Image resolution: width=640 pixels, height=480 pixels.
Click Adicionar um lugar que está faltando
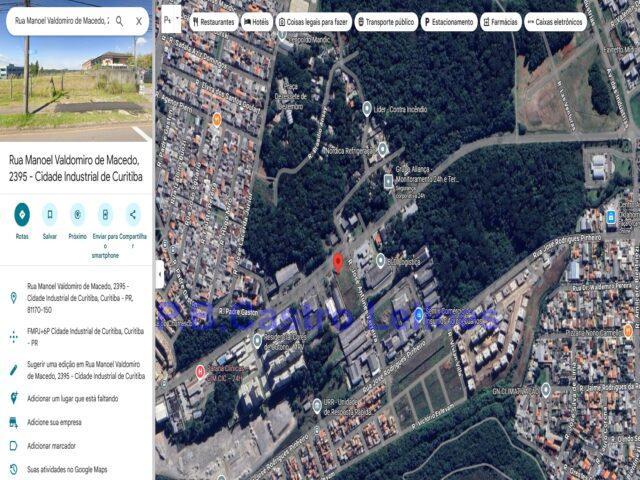73,398
